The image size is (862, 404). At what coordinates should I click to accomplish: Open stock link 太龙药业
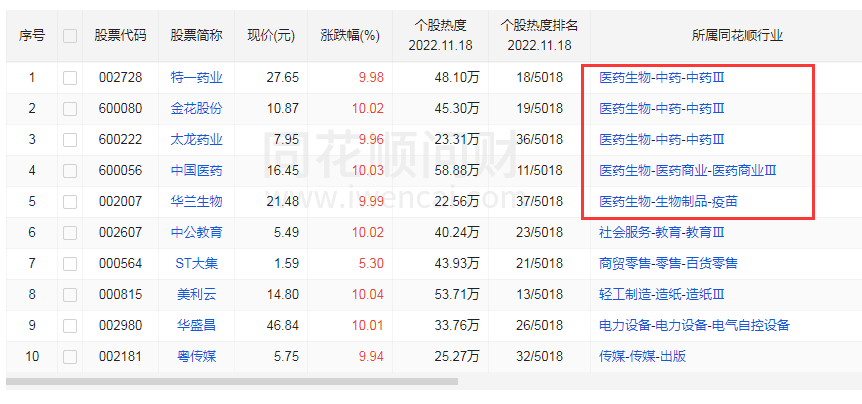[x=196, y=140]
